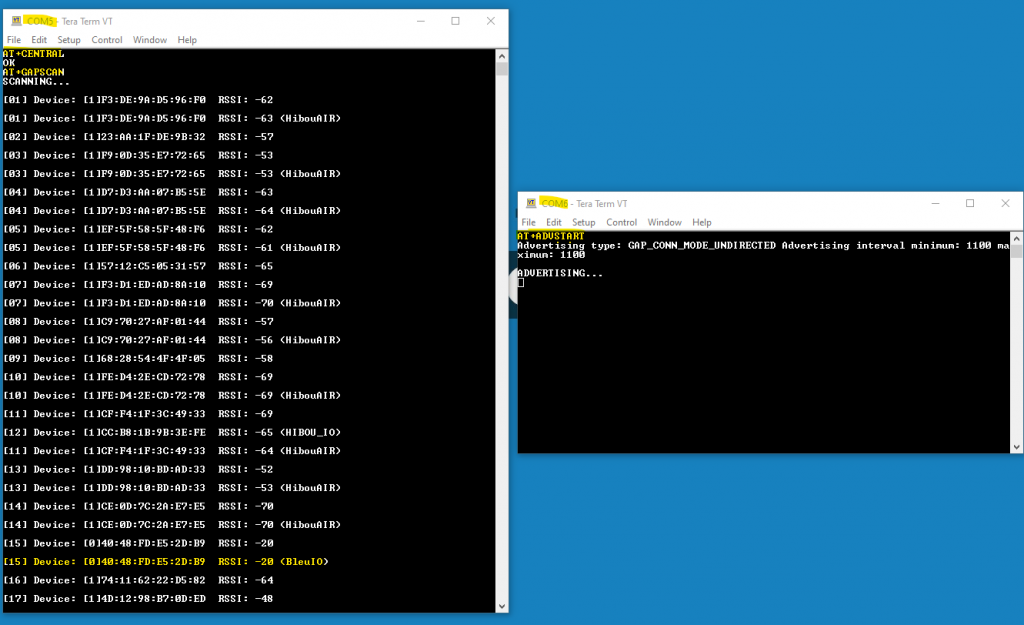Image resolution: width=1024 pixels, height=625 pixels.
Task: Minimize the COM6 Tera Term window
Action: [x=934, y=203]
